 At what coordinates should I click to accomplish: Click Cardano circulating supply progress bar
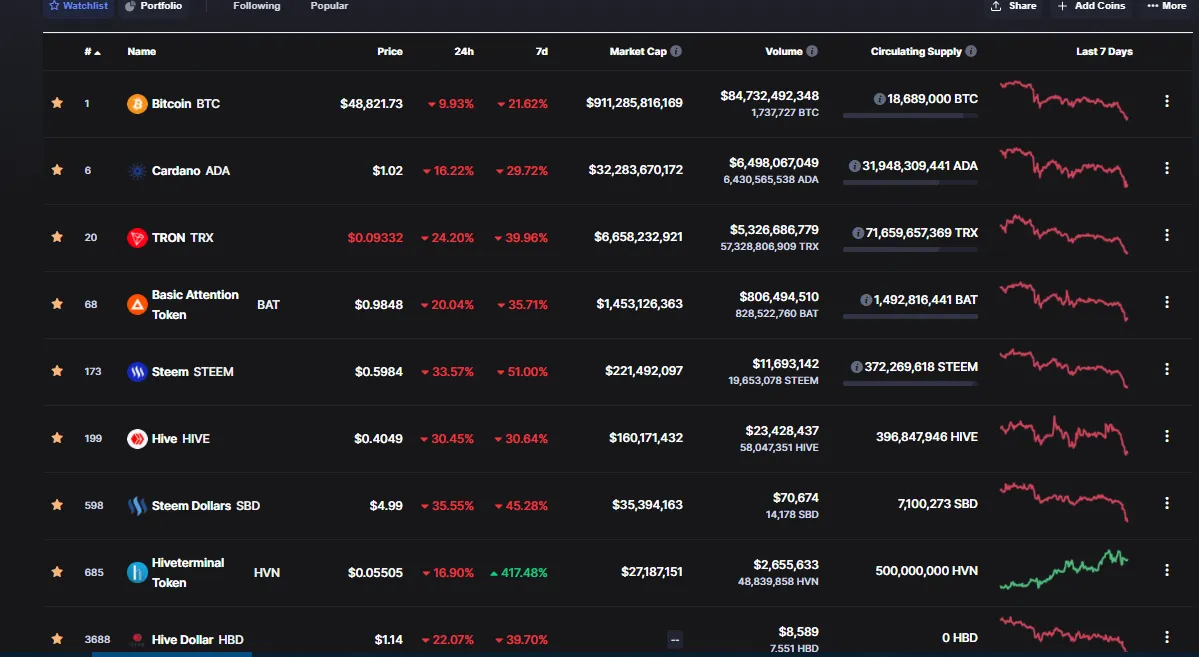(x=910, y=183)
